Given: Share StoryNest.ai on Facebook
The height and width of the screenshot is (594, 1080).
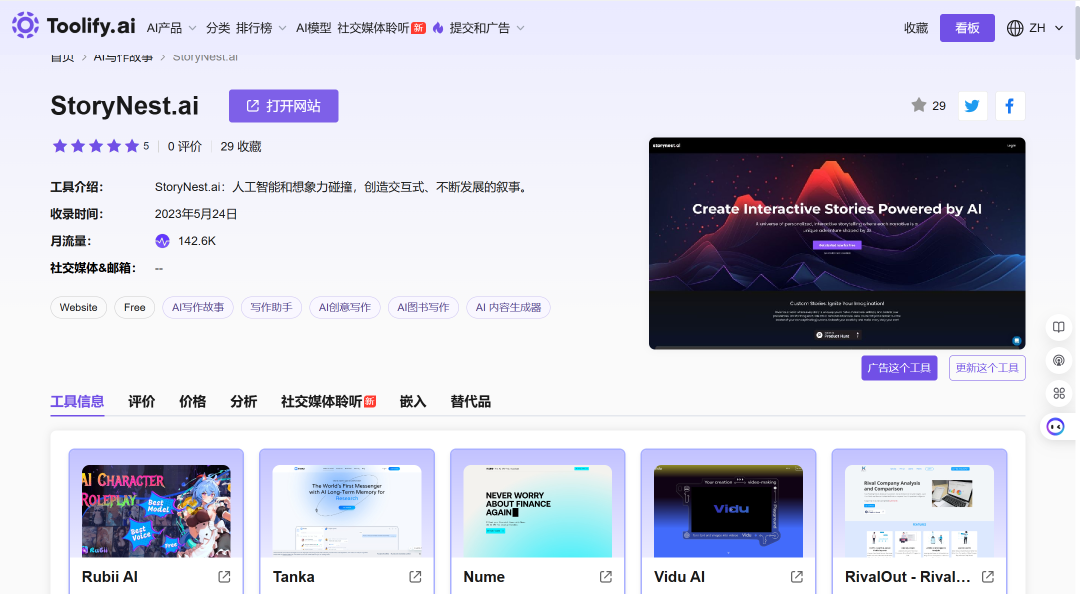Looking at the screenshot, I should [1010, 105].
